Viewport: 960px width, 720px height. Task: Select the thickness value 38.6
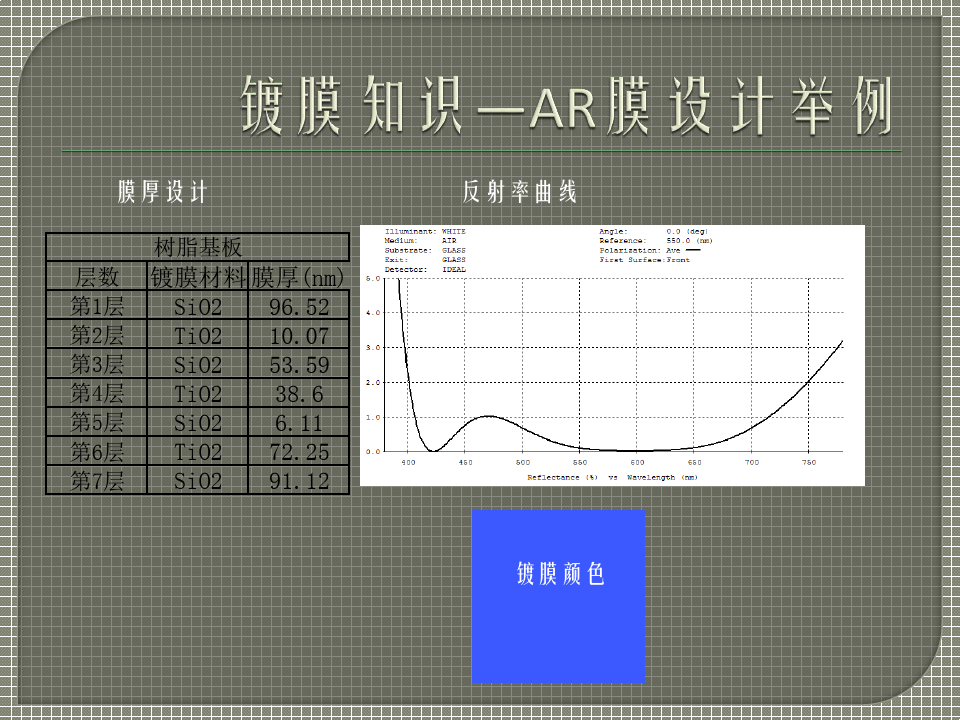coord(299,392)
